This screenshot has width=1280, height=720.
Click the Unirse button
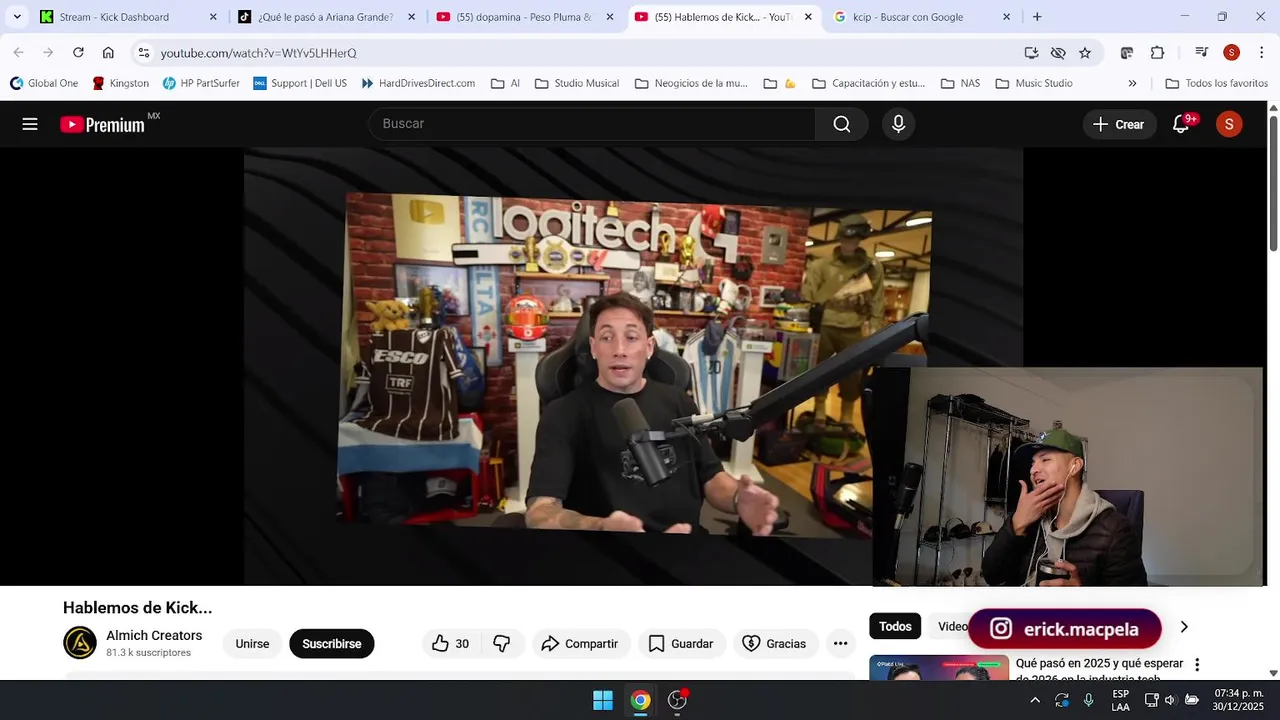tap(252, 644)
